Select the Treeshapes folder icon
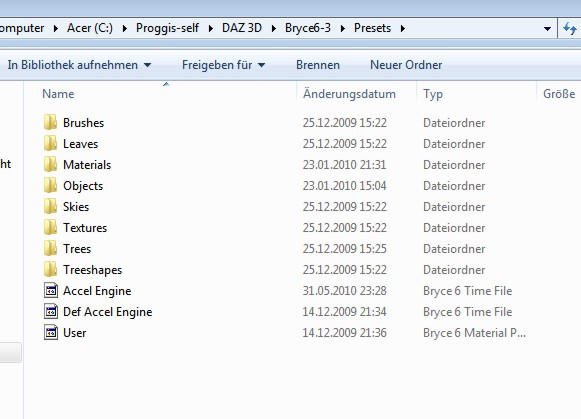This screenshot has height=419, width=581. point(50,269)
